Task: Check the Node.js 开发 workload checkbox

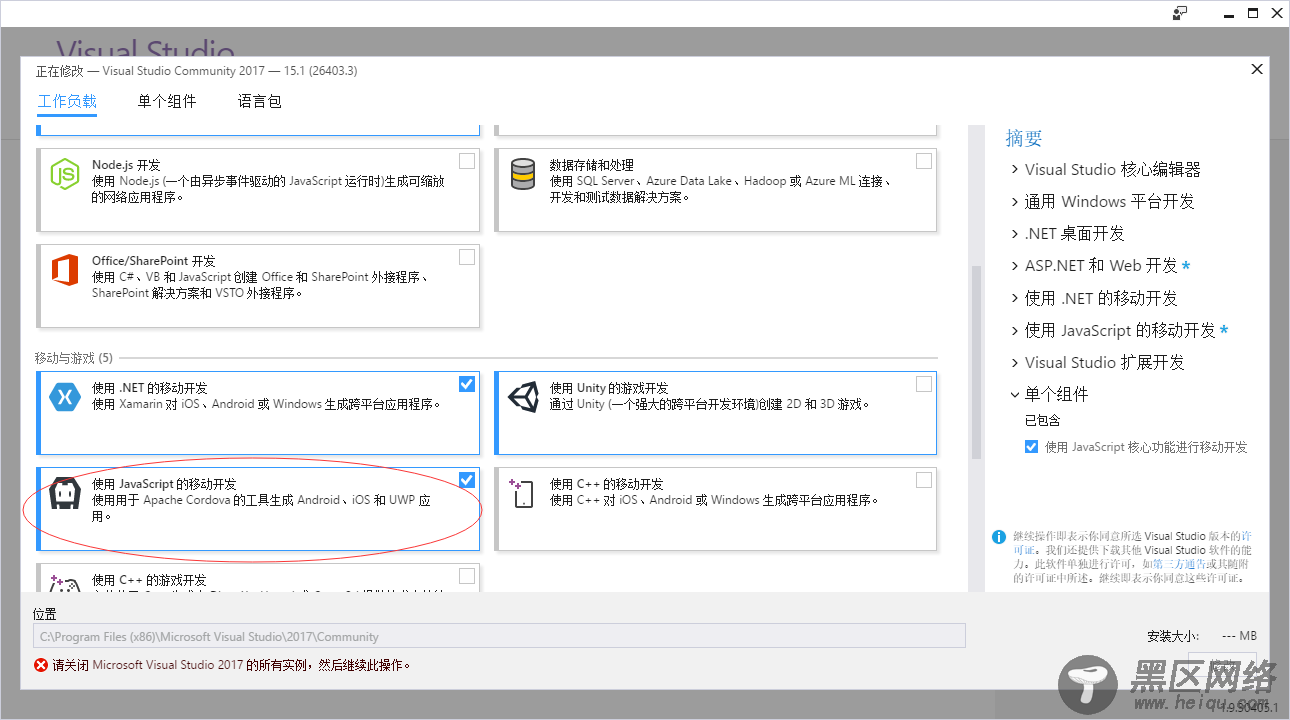Action: [467, 161]
